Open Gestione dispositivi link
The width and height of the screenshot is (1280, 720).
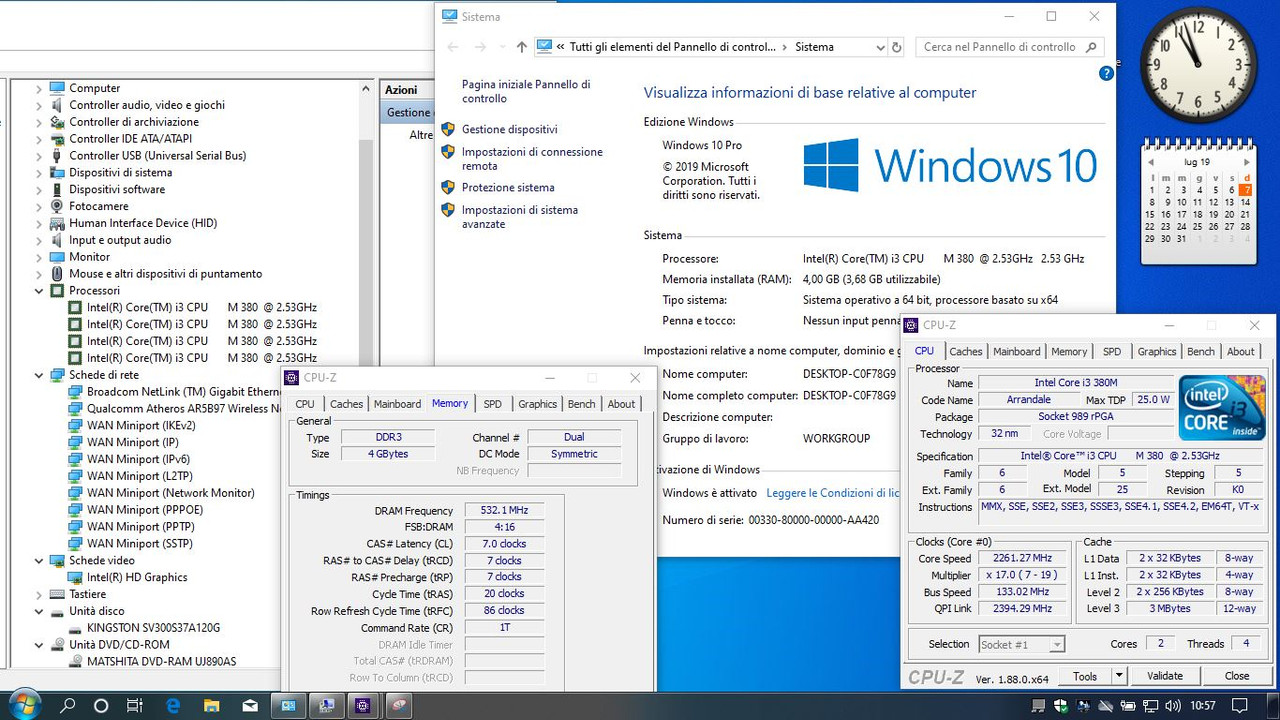509,130
